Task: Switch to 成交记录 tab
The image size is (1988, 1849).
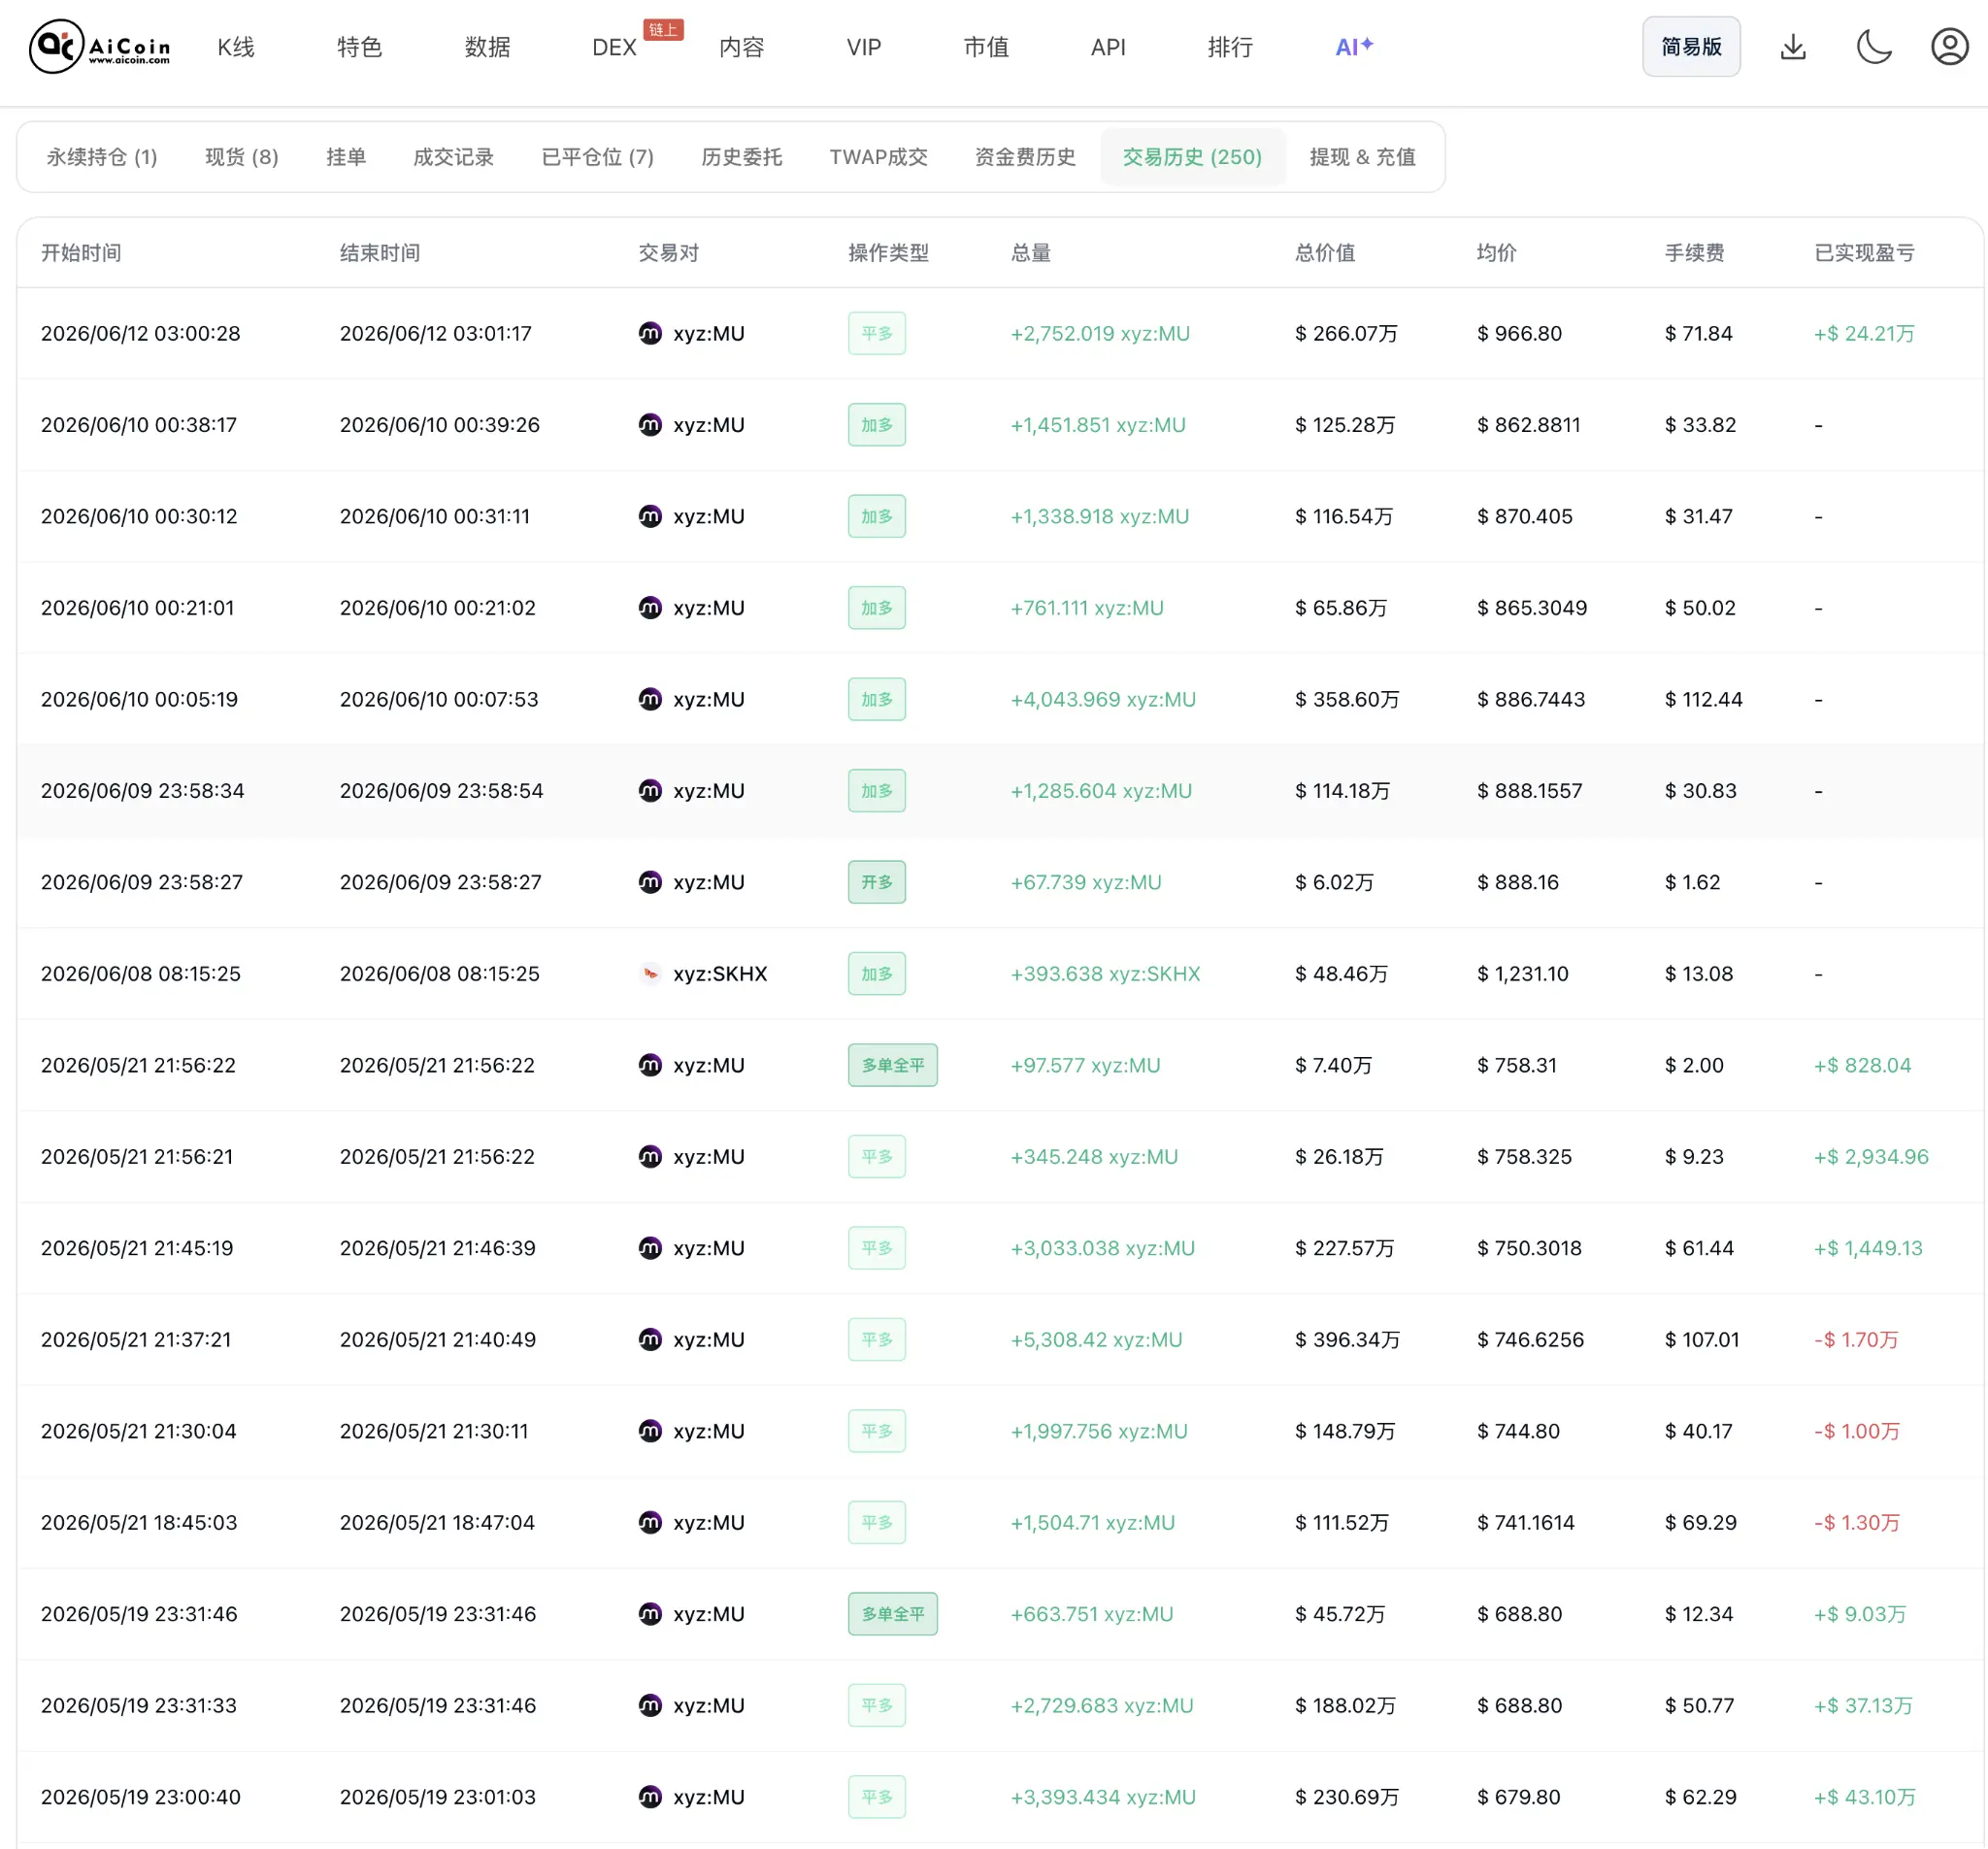Action: point(453,157)
